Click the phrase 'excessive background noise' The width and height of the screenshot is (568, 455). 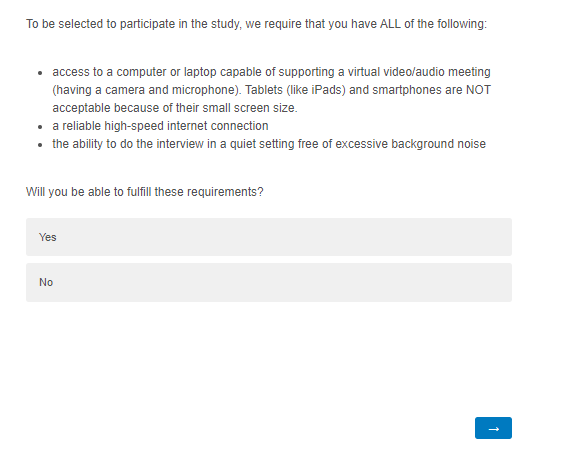(x=410, y=144)
